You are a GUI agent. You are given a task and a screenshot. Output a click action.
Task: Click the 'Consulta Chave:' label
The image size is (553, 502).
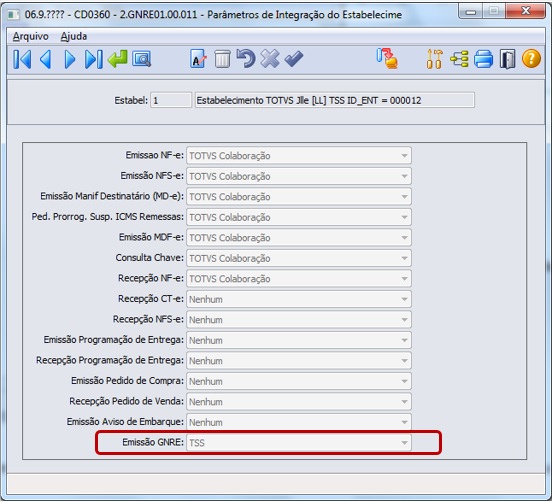(150, 258)
